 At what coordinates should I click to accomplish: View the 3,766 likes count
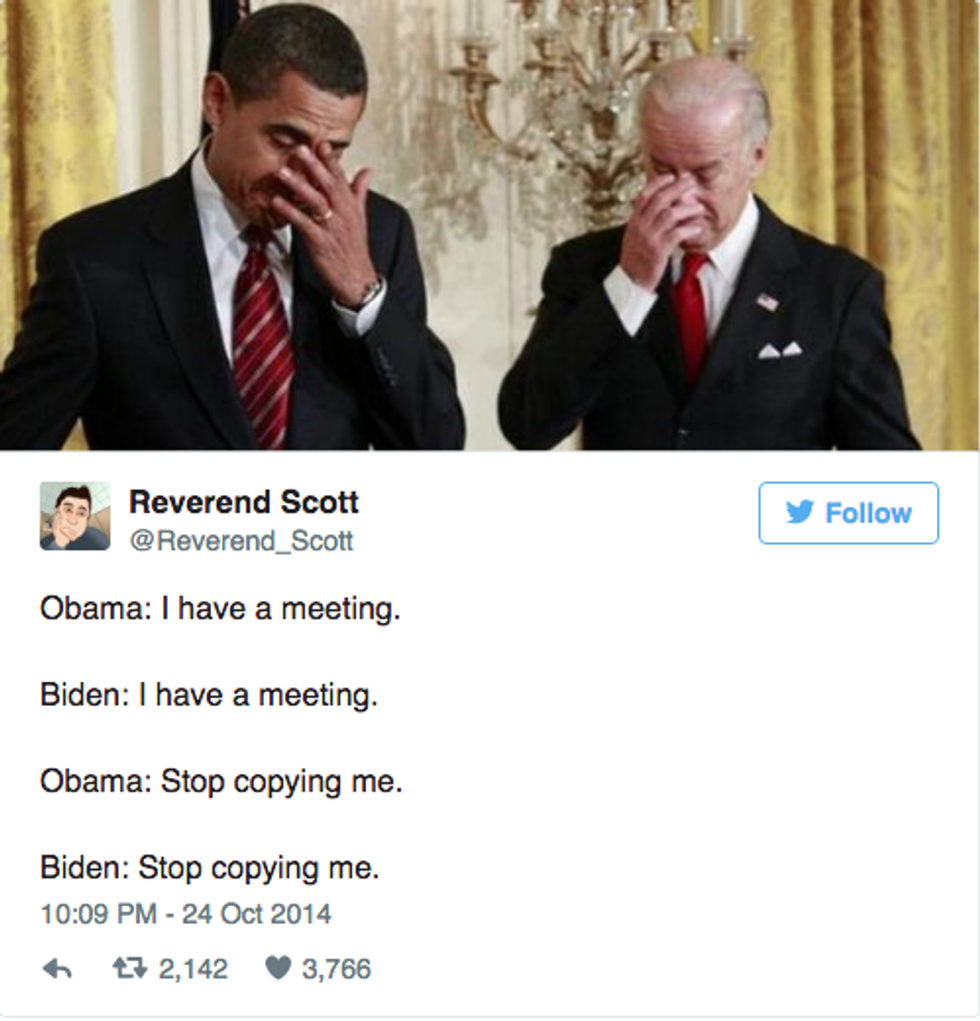[x=336, y=970]
